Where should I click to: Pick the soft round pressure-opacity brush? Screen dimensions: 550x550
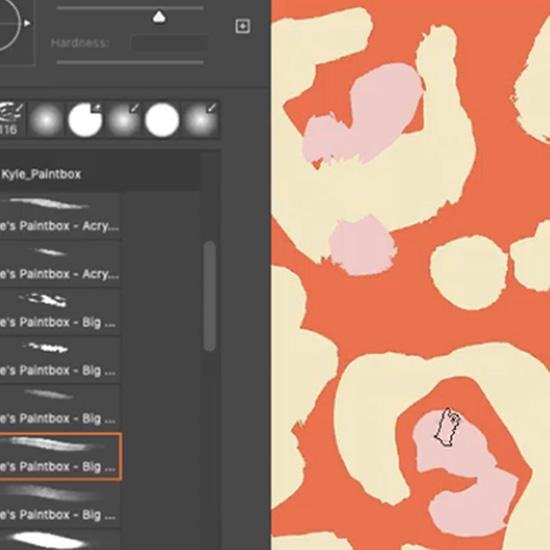tap(123, 119)
